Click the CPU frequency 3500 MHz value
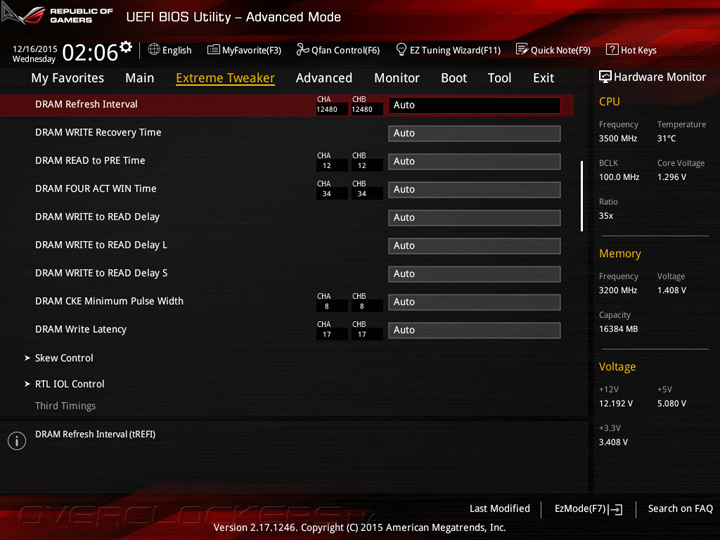 pyautogui.click(x=618, y=138)
